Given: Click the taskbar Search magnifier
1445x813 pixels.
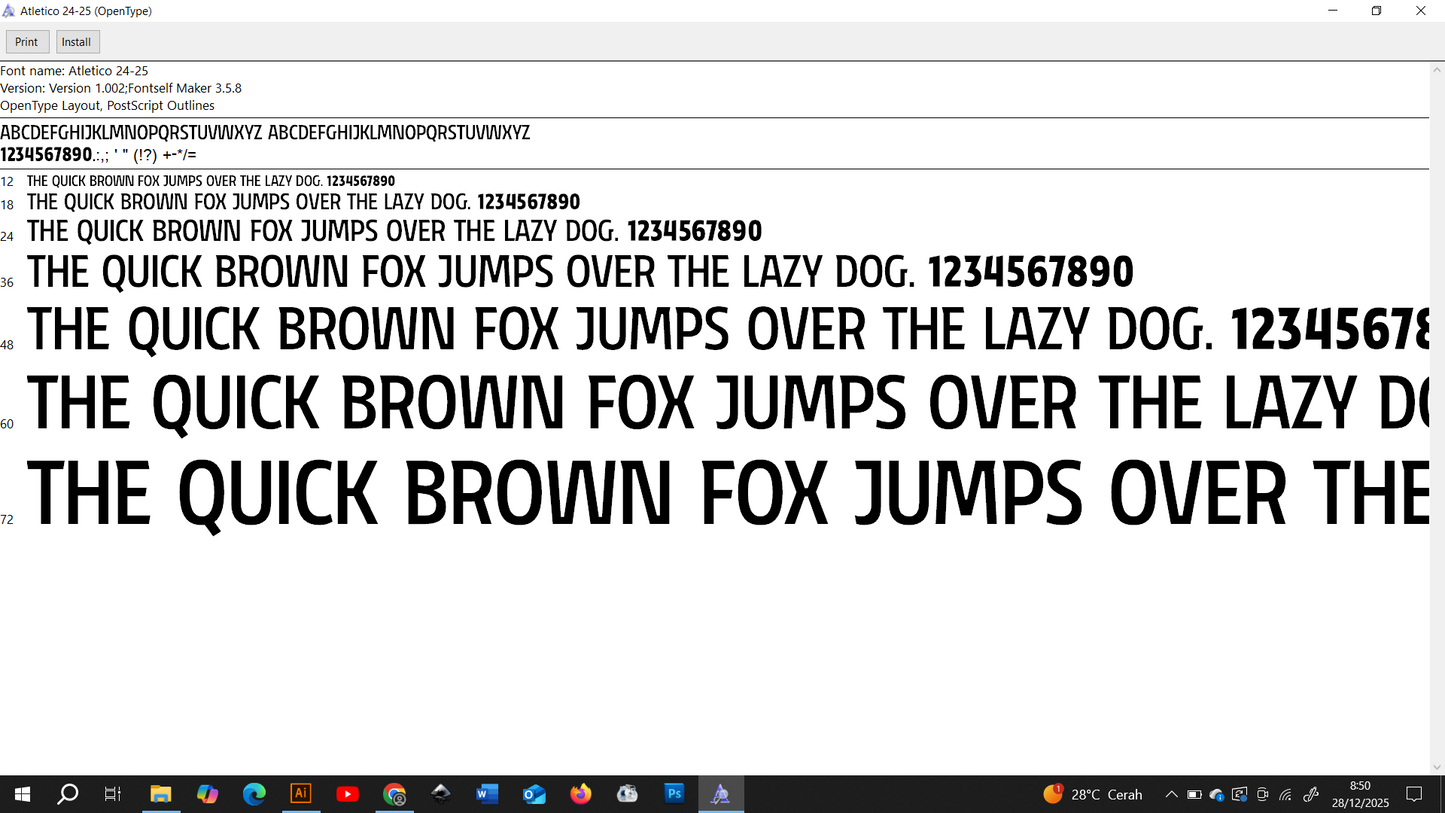Looking at the screenshot, I should pos(67,794).
